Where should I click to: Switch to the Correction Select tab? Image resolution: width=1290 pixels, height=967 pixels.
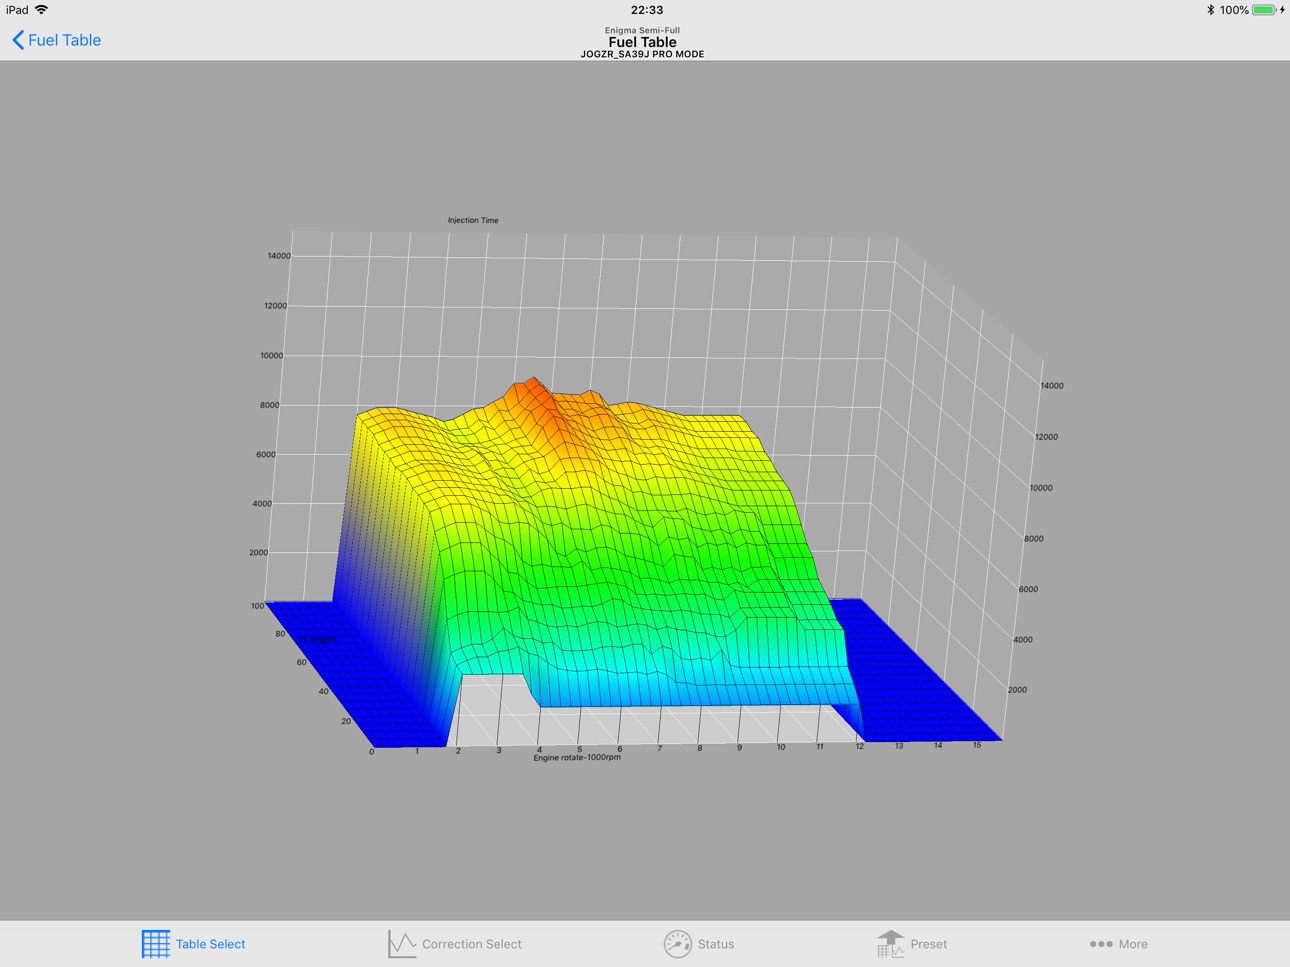point(455,944)
